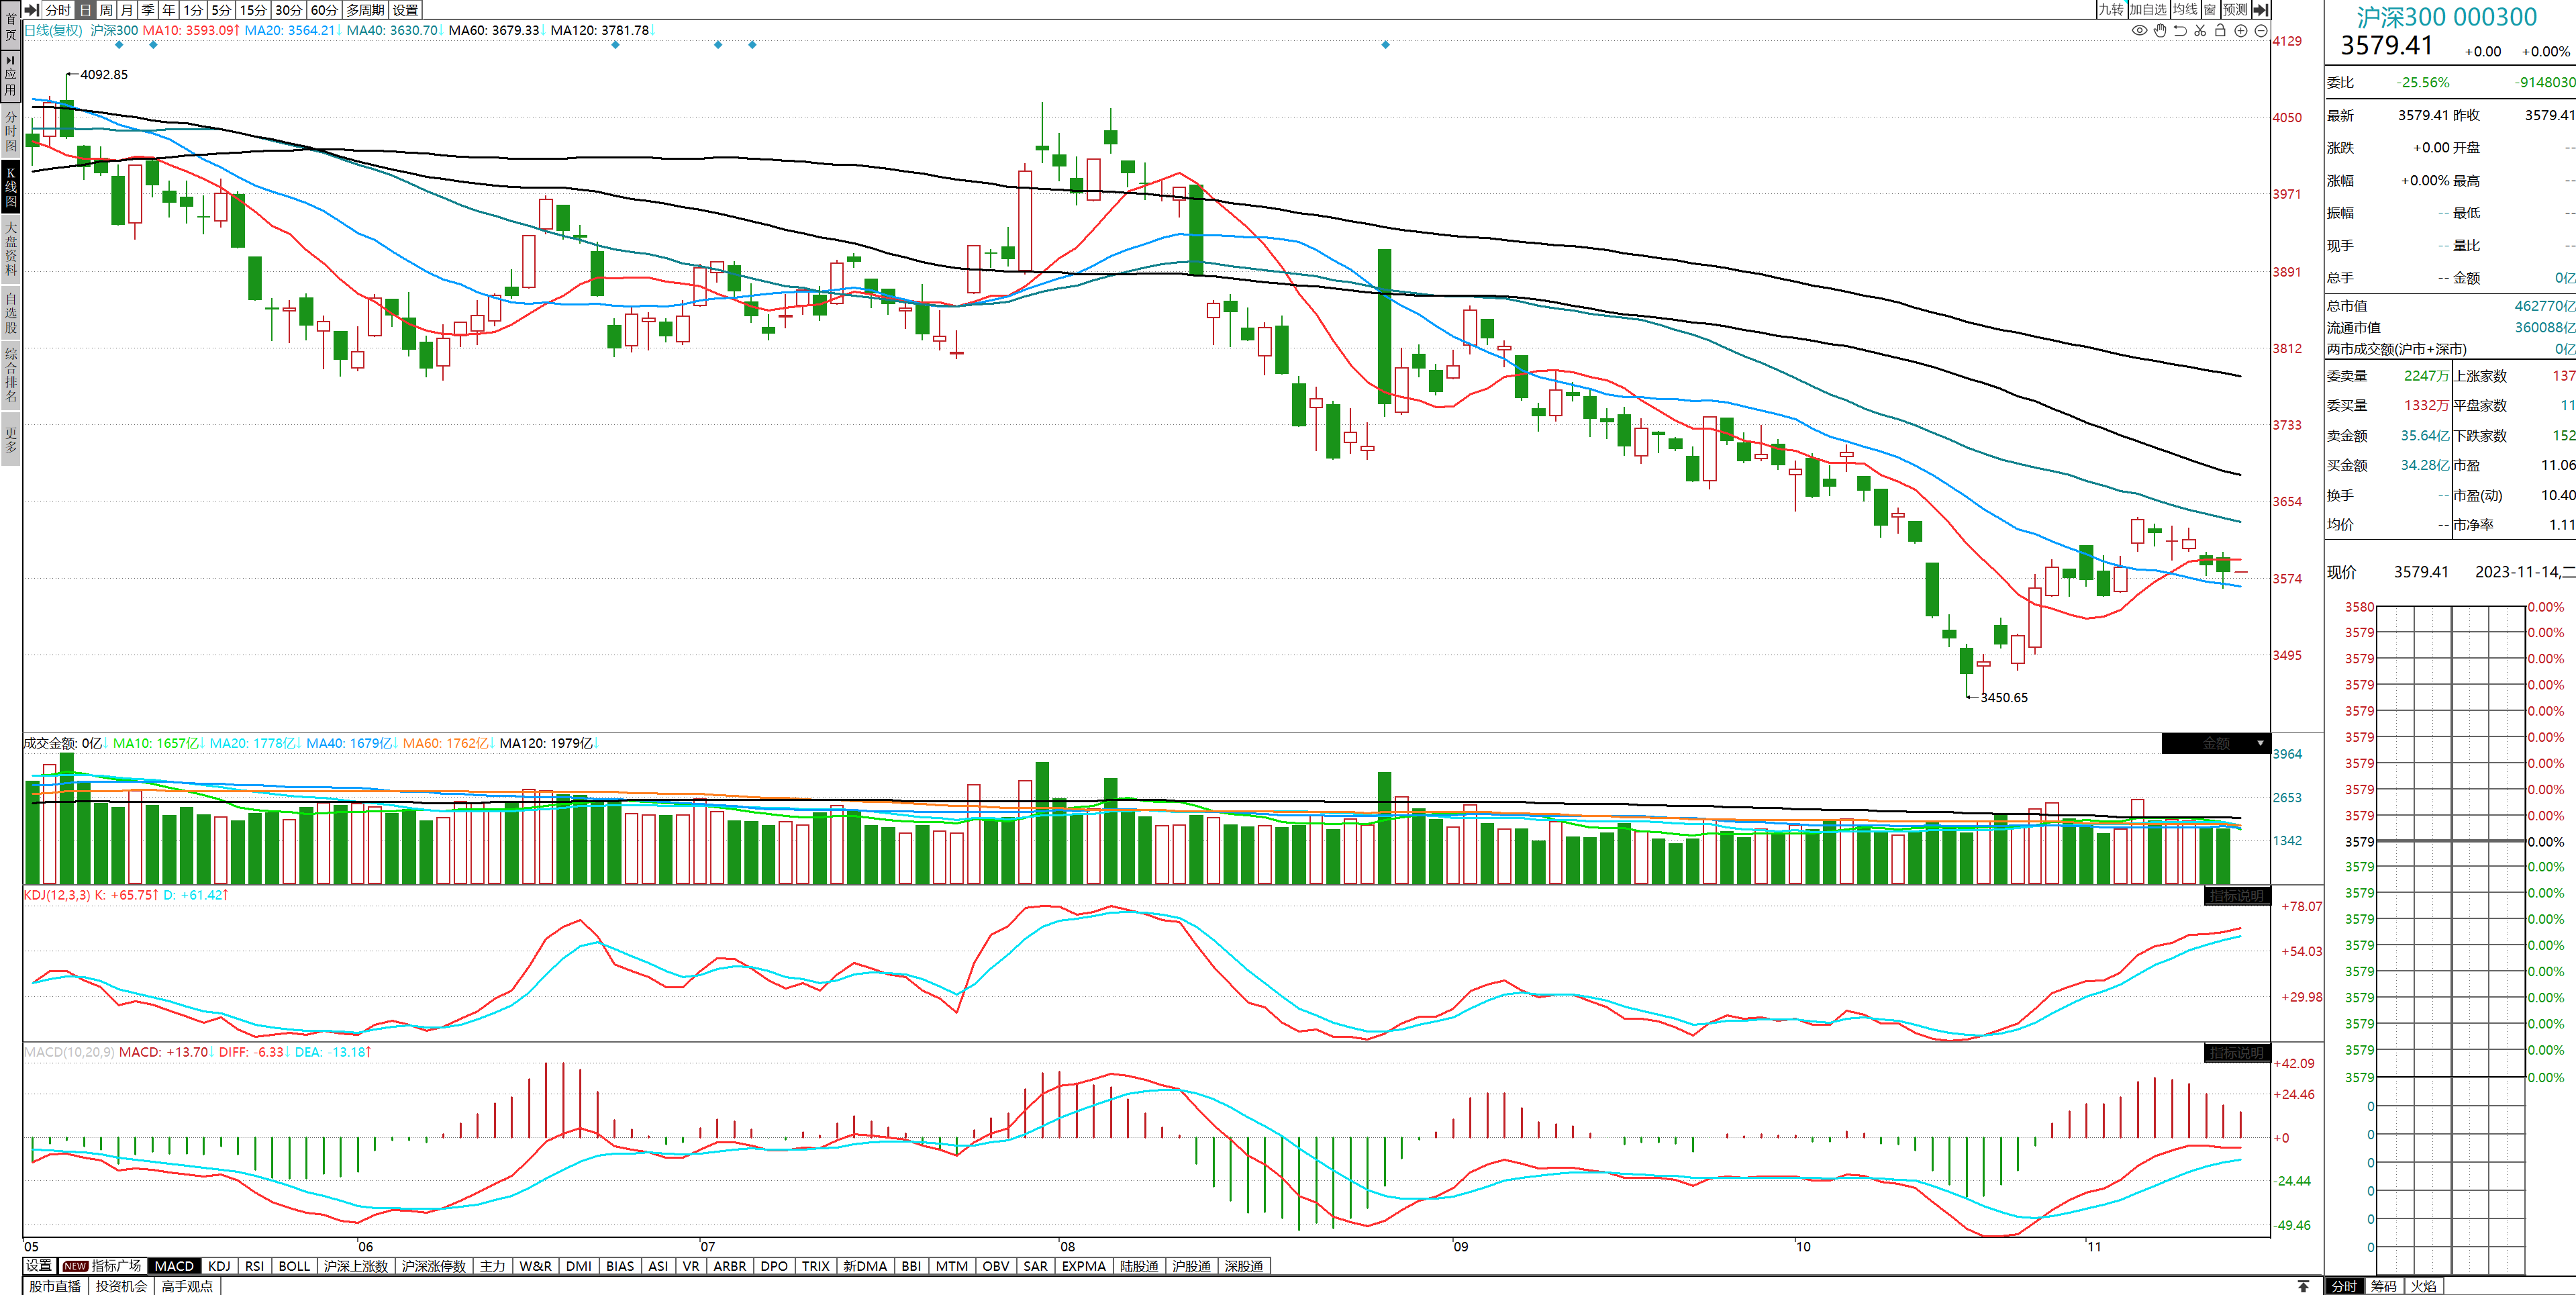Click the MA10 red legend label

pyautogui.click(x=190, y=30)
